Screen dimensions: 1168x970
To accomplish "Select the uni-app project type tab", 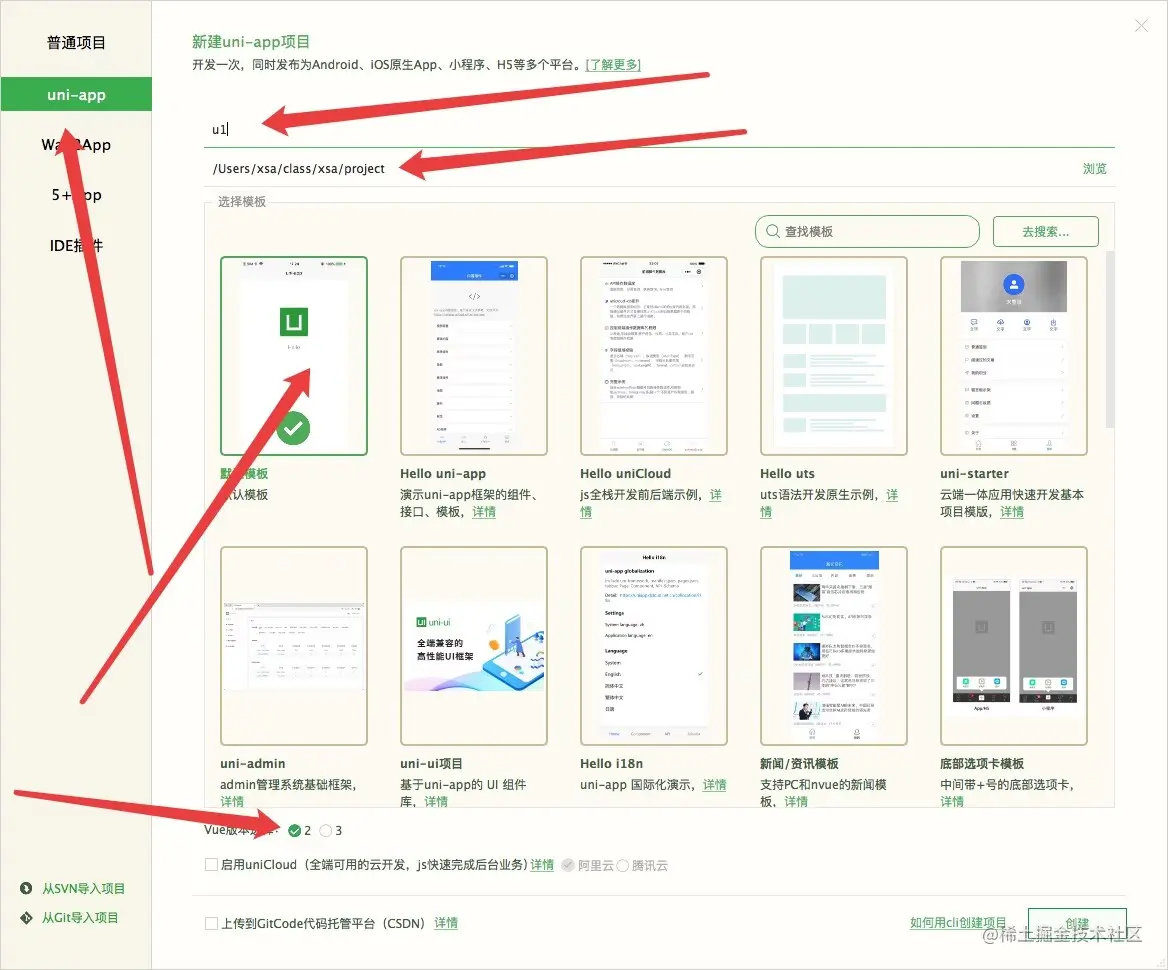I will click(x=76, y=95).
